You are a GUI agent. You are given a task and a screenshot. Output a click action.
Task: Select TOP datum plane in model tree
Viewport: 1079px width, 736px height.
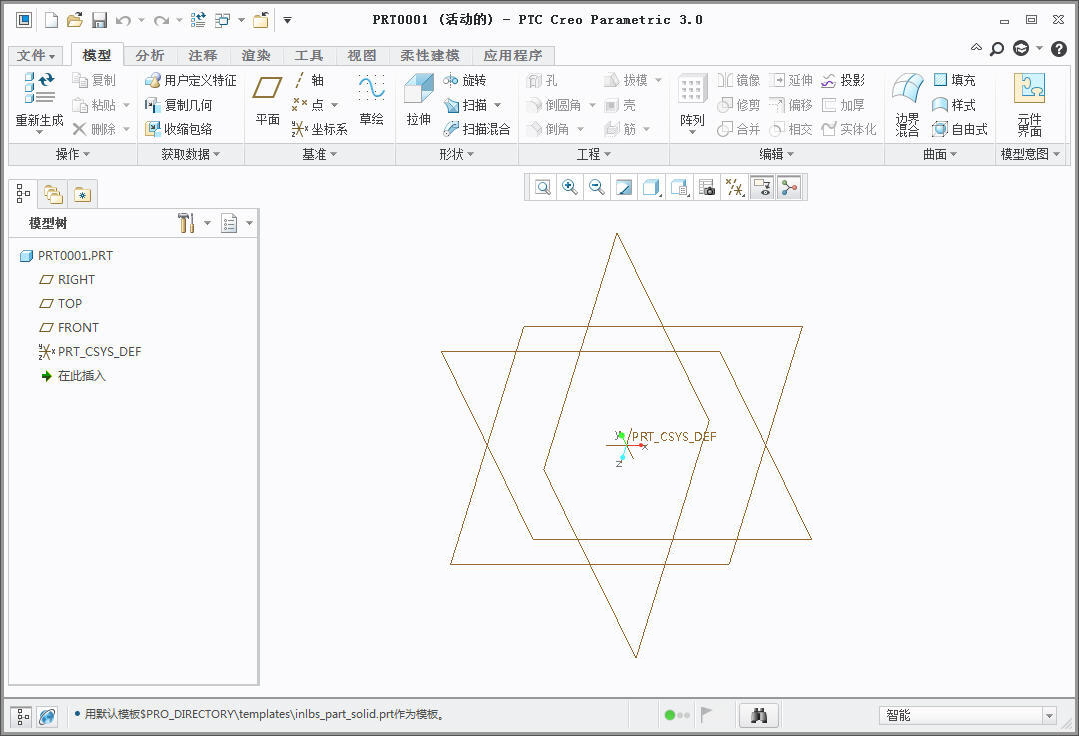click(61, 303)
